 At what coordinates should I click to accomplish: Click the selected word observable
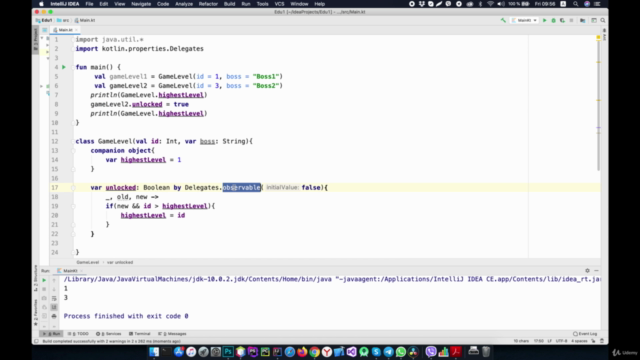point(241,188)
